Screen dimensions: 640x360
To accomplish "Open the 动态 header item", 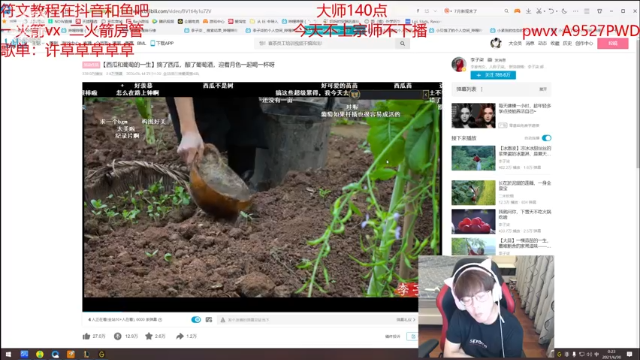I will 542,43.
